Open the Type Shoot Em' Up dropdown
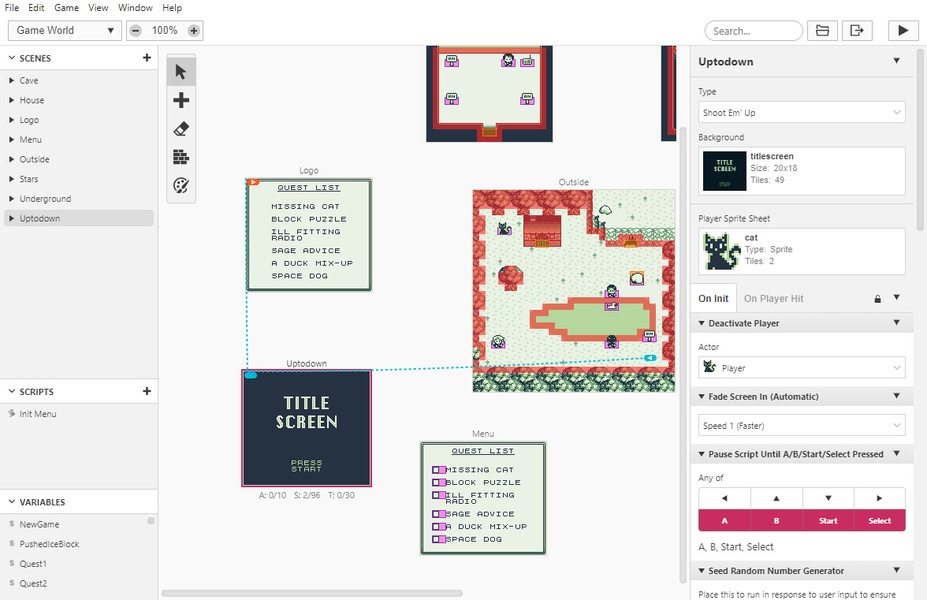927x600 pixels. (x=801, y=113)
